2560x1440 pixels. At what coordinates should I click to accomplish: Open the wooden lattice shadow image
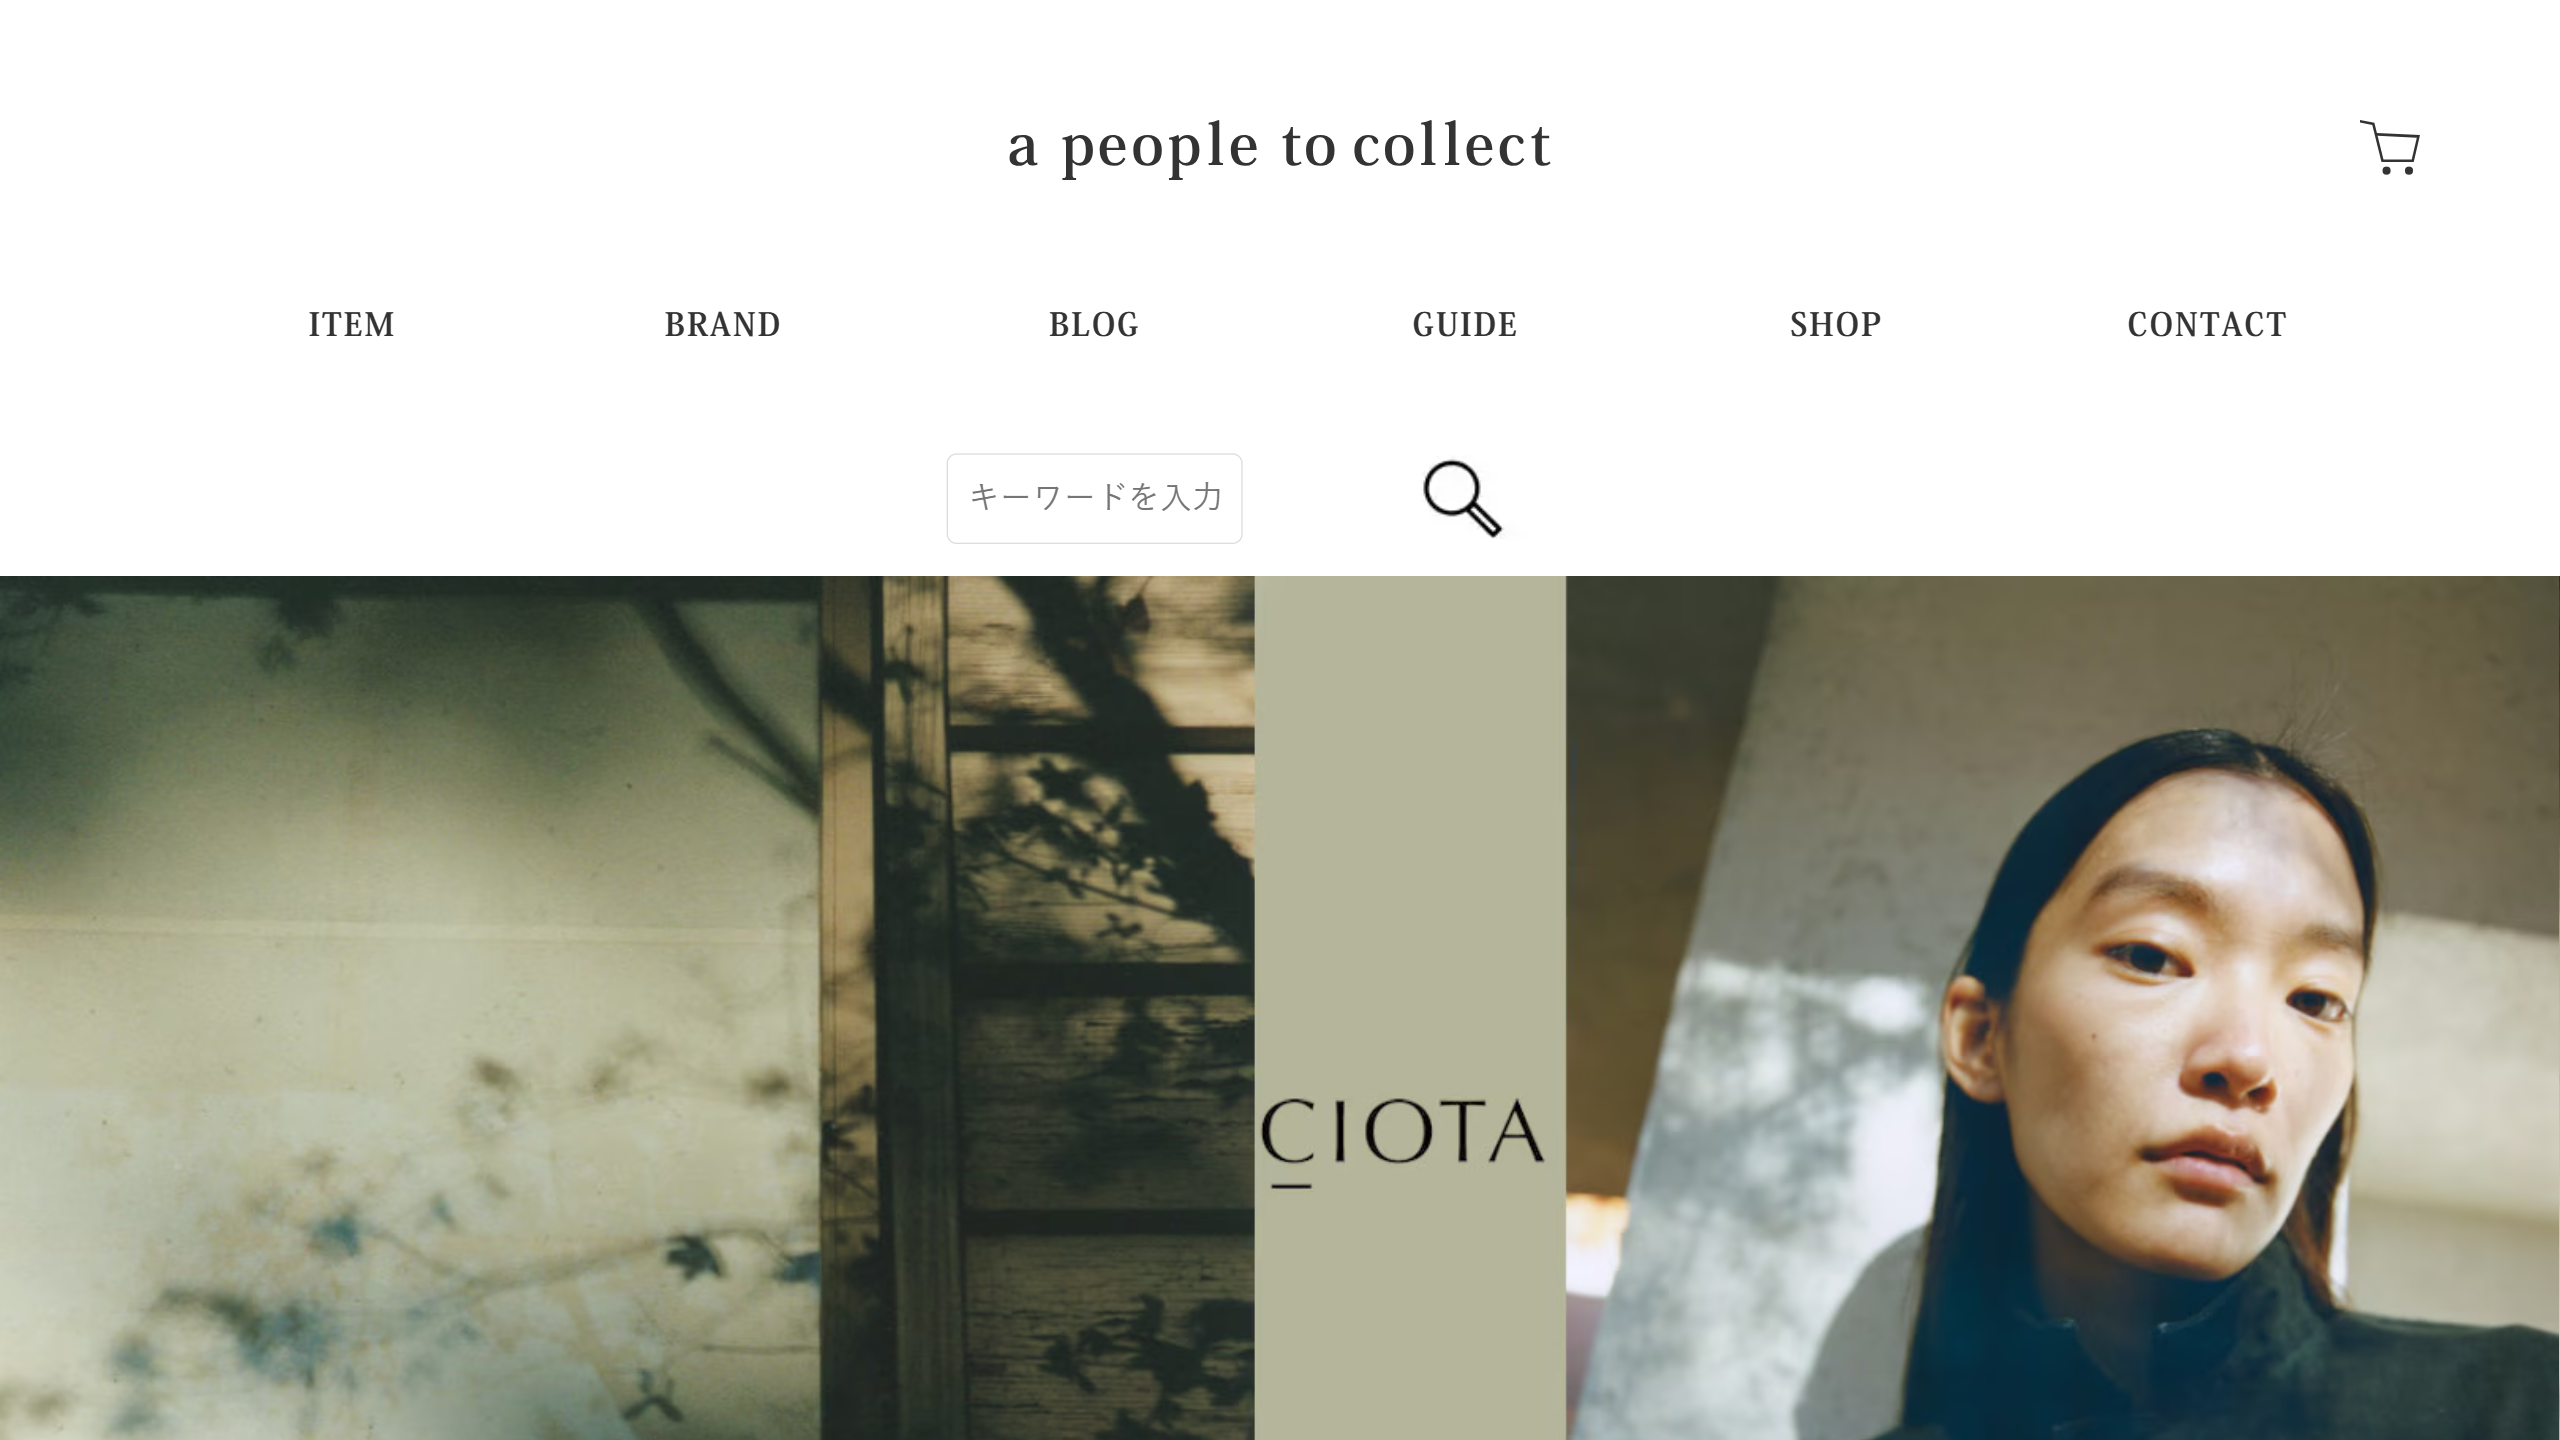coord(1037,1008)
